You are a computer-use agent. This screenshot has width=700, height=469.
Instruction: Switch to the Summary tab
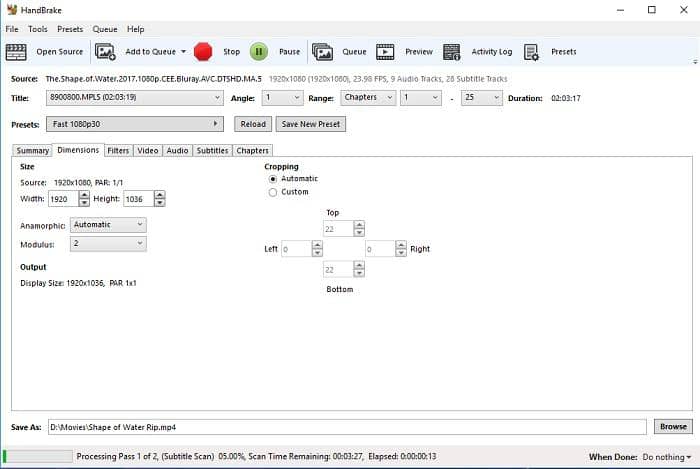[33, 151]
